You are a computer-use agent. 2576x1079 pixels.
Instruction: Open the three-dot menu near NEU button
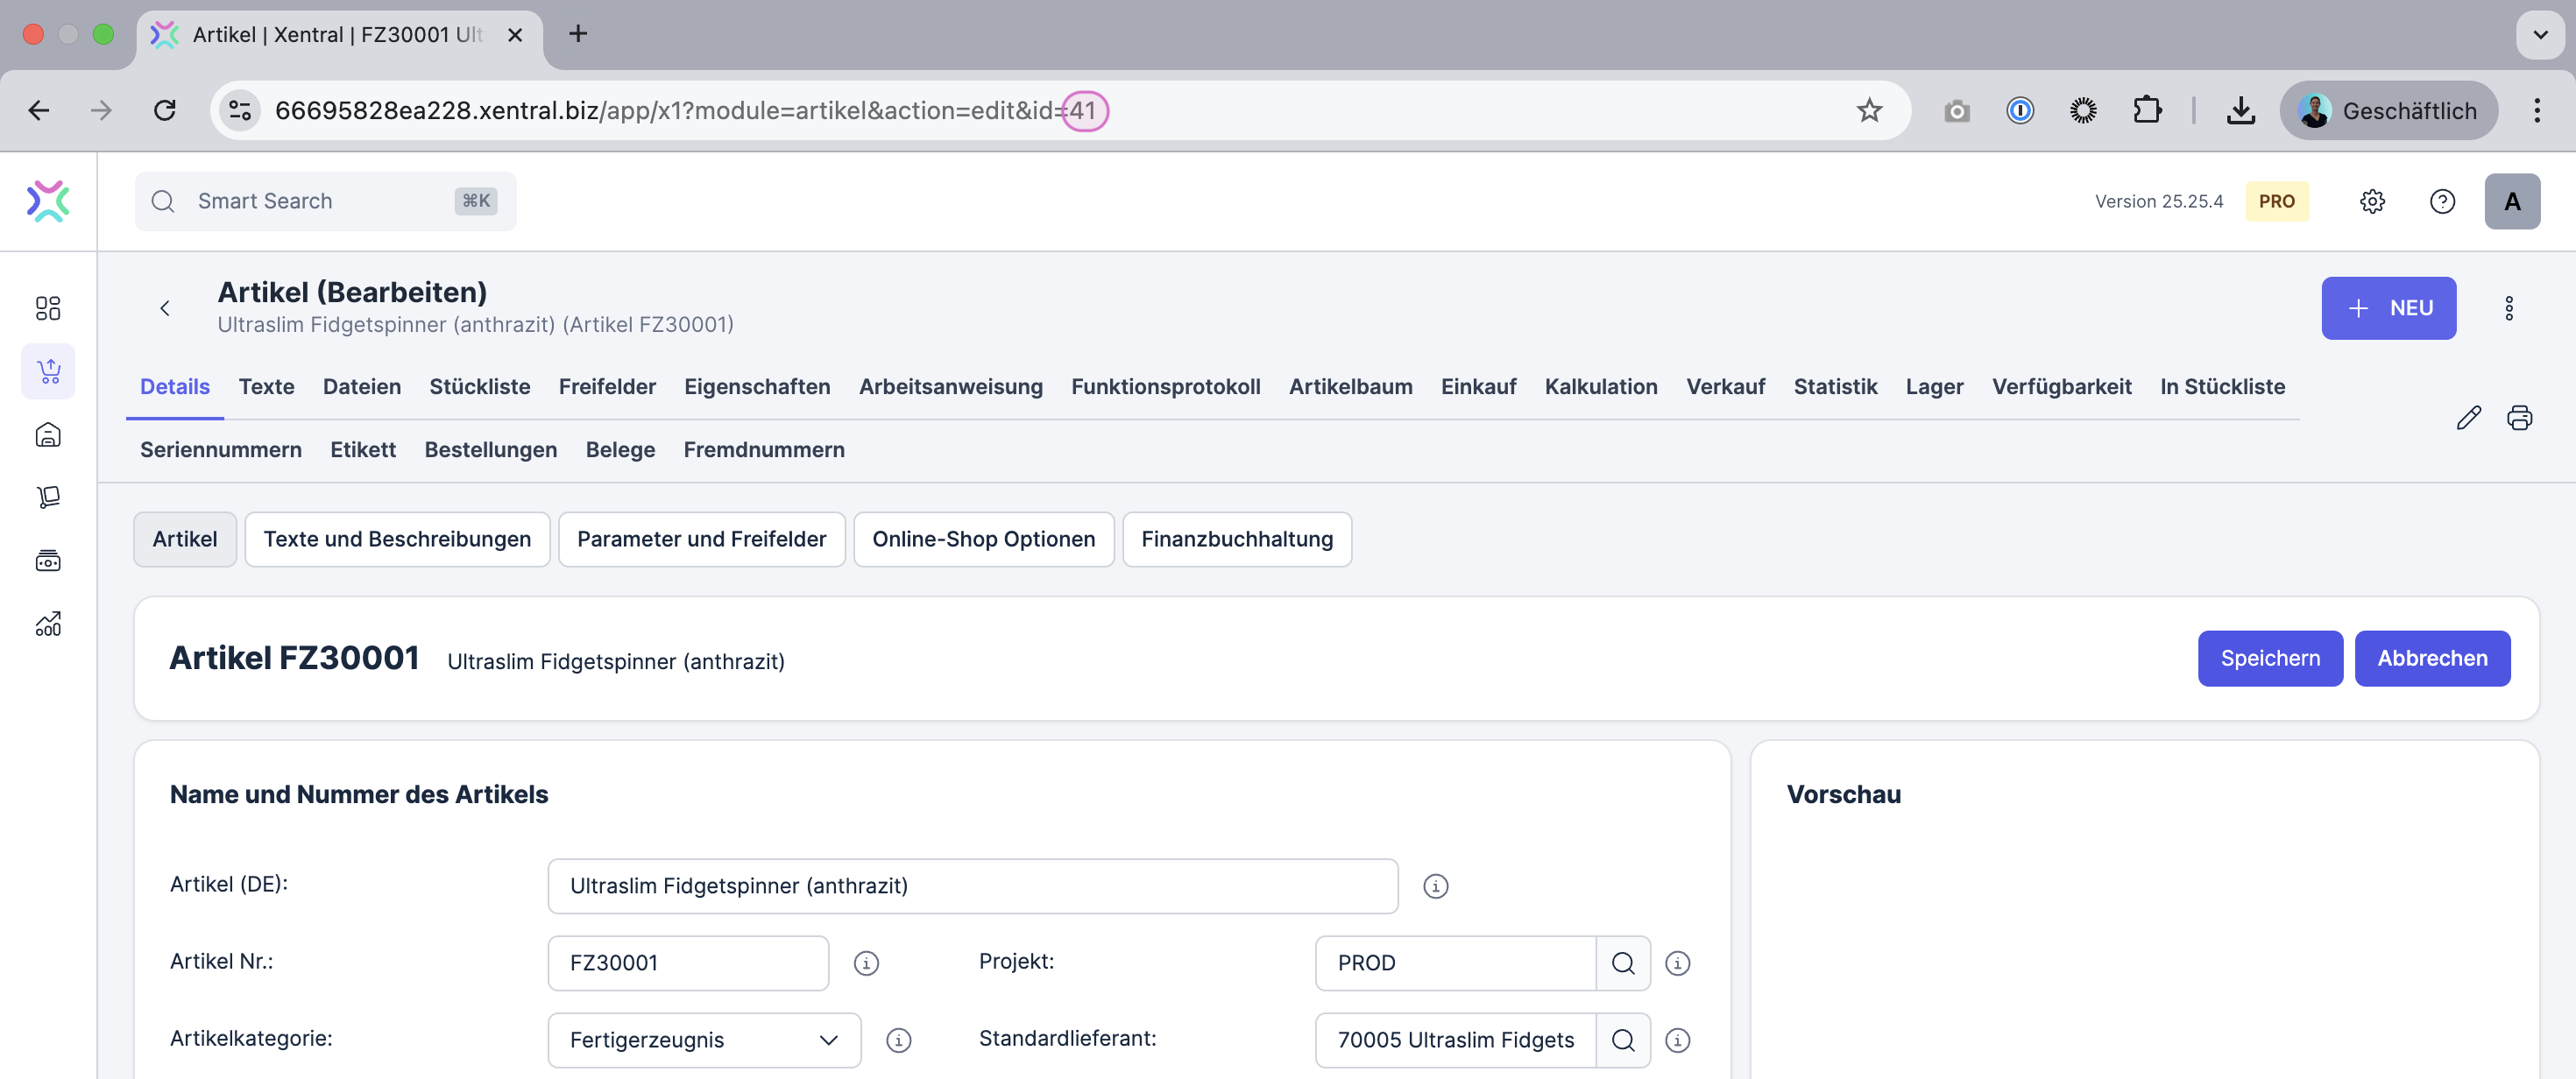pyautogui.click(x=2509, y=308)
